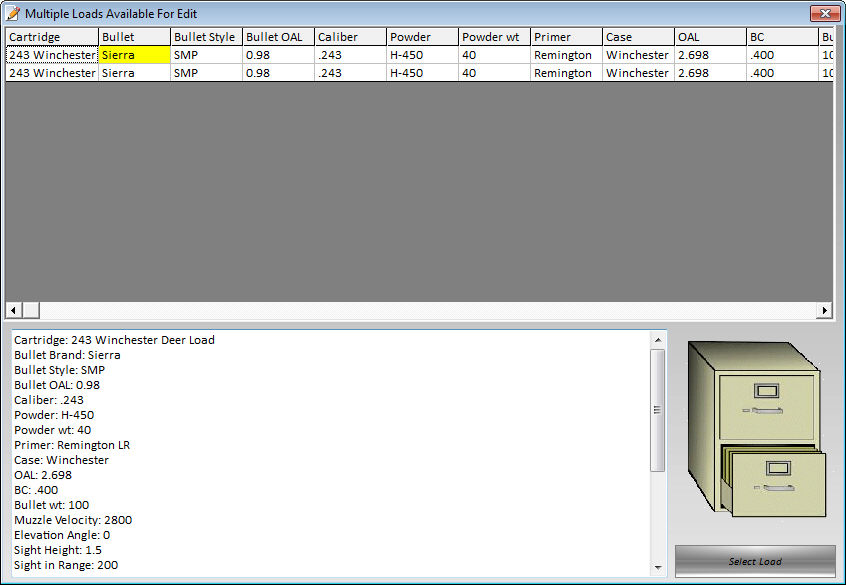This screenshot has height=585, width=846.
Task: Click the details panel scrollbar thumb
Action: coord(657,410)
